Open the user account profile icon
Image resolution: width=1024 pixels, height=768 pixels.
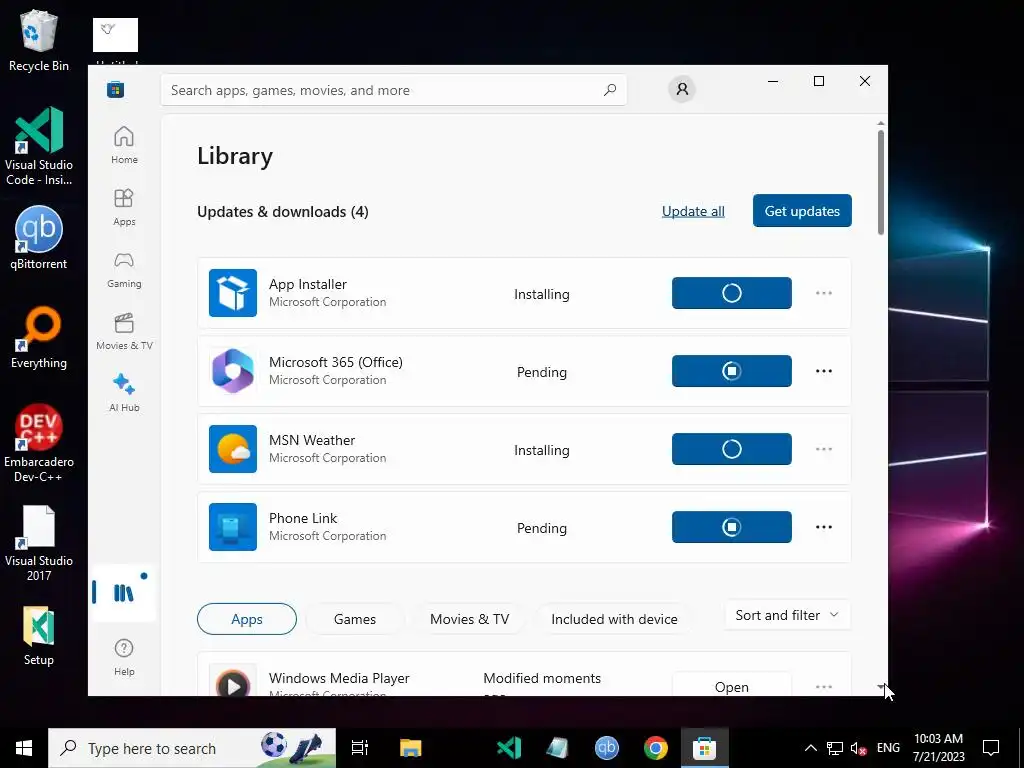click(682, 89)
